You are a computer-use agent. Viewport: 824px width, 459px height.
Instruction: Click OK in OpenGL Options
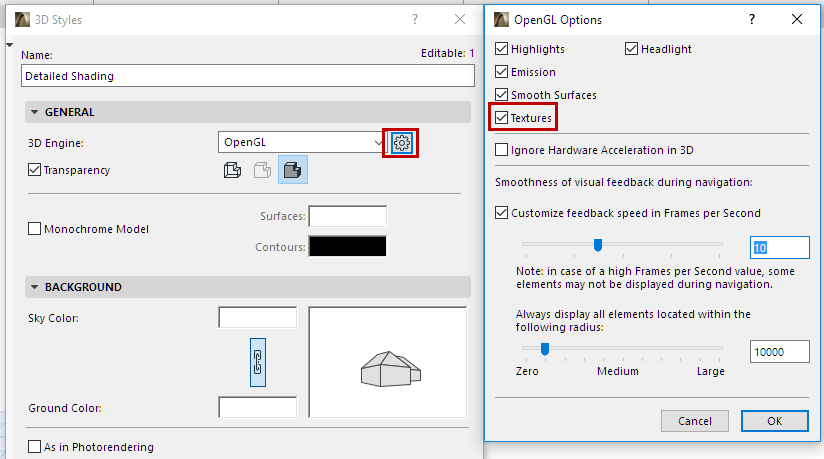tap(774, 421)
